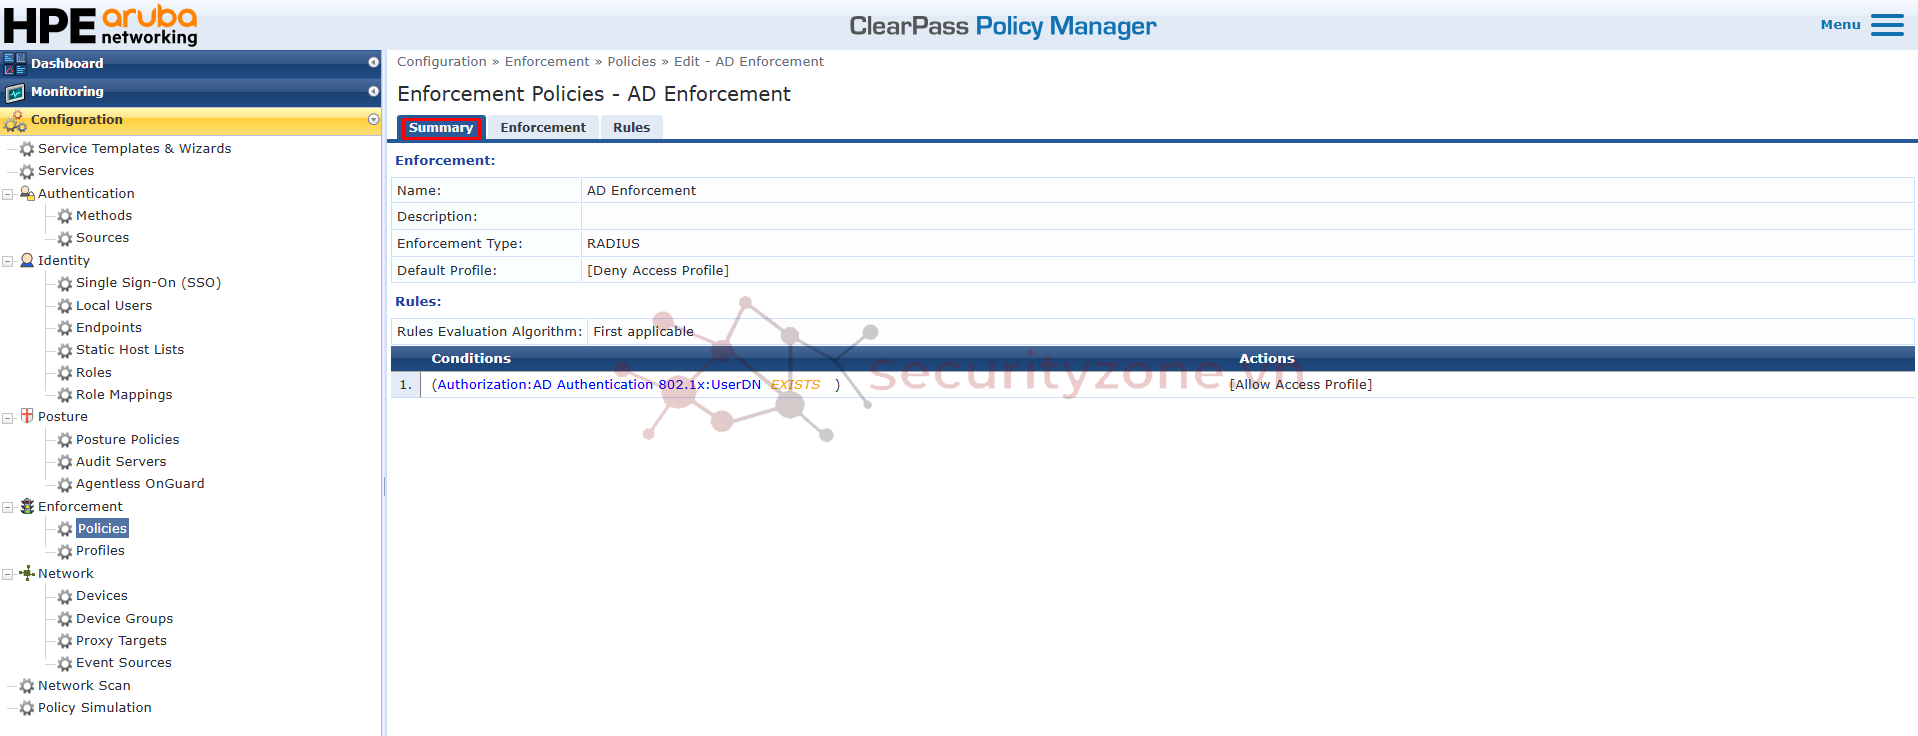Collapse the Identity tree node
1918x736 pixels.
click(8, 261)
